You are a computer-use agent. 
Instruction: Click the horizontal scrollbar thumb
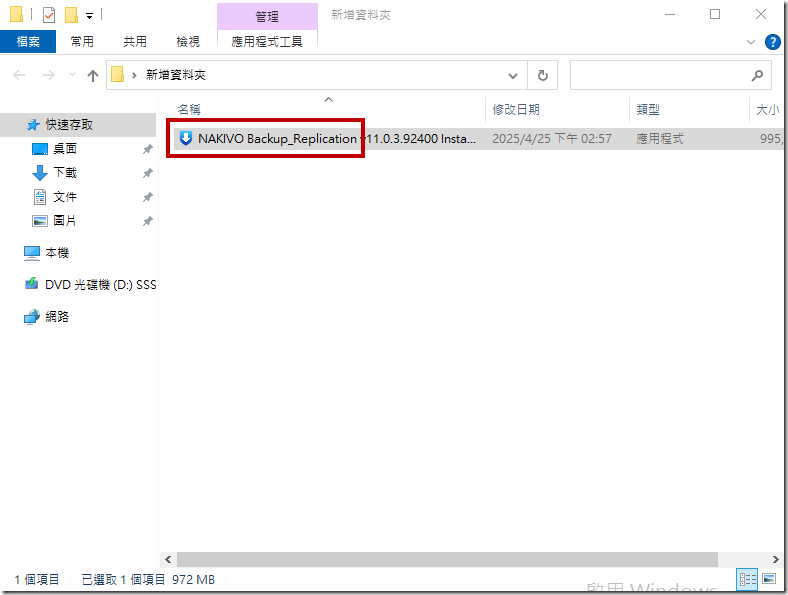(x=447, y=559)
